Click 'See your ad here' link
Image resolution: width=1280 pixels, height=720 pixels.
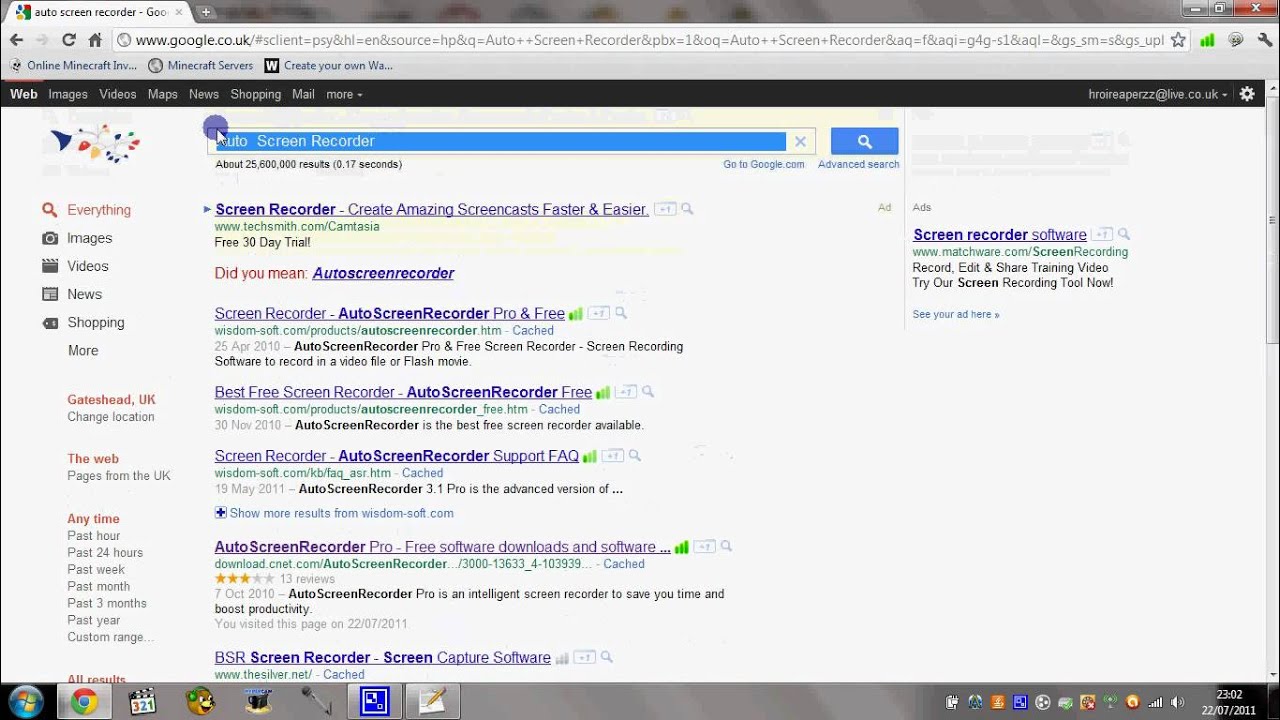click(955, 314)
